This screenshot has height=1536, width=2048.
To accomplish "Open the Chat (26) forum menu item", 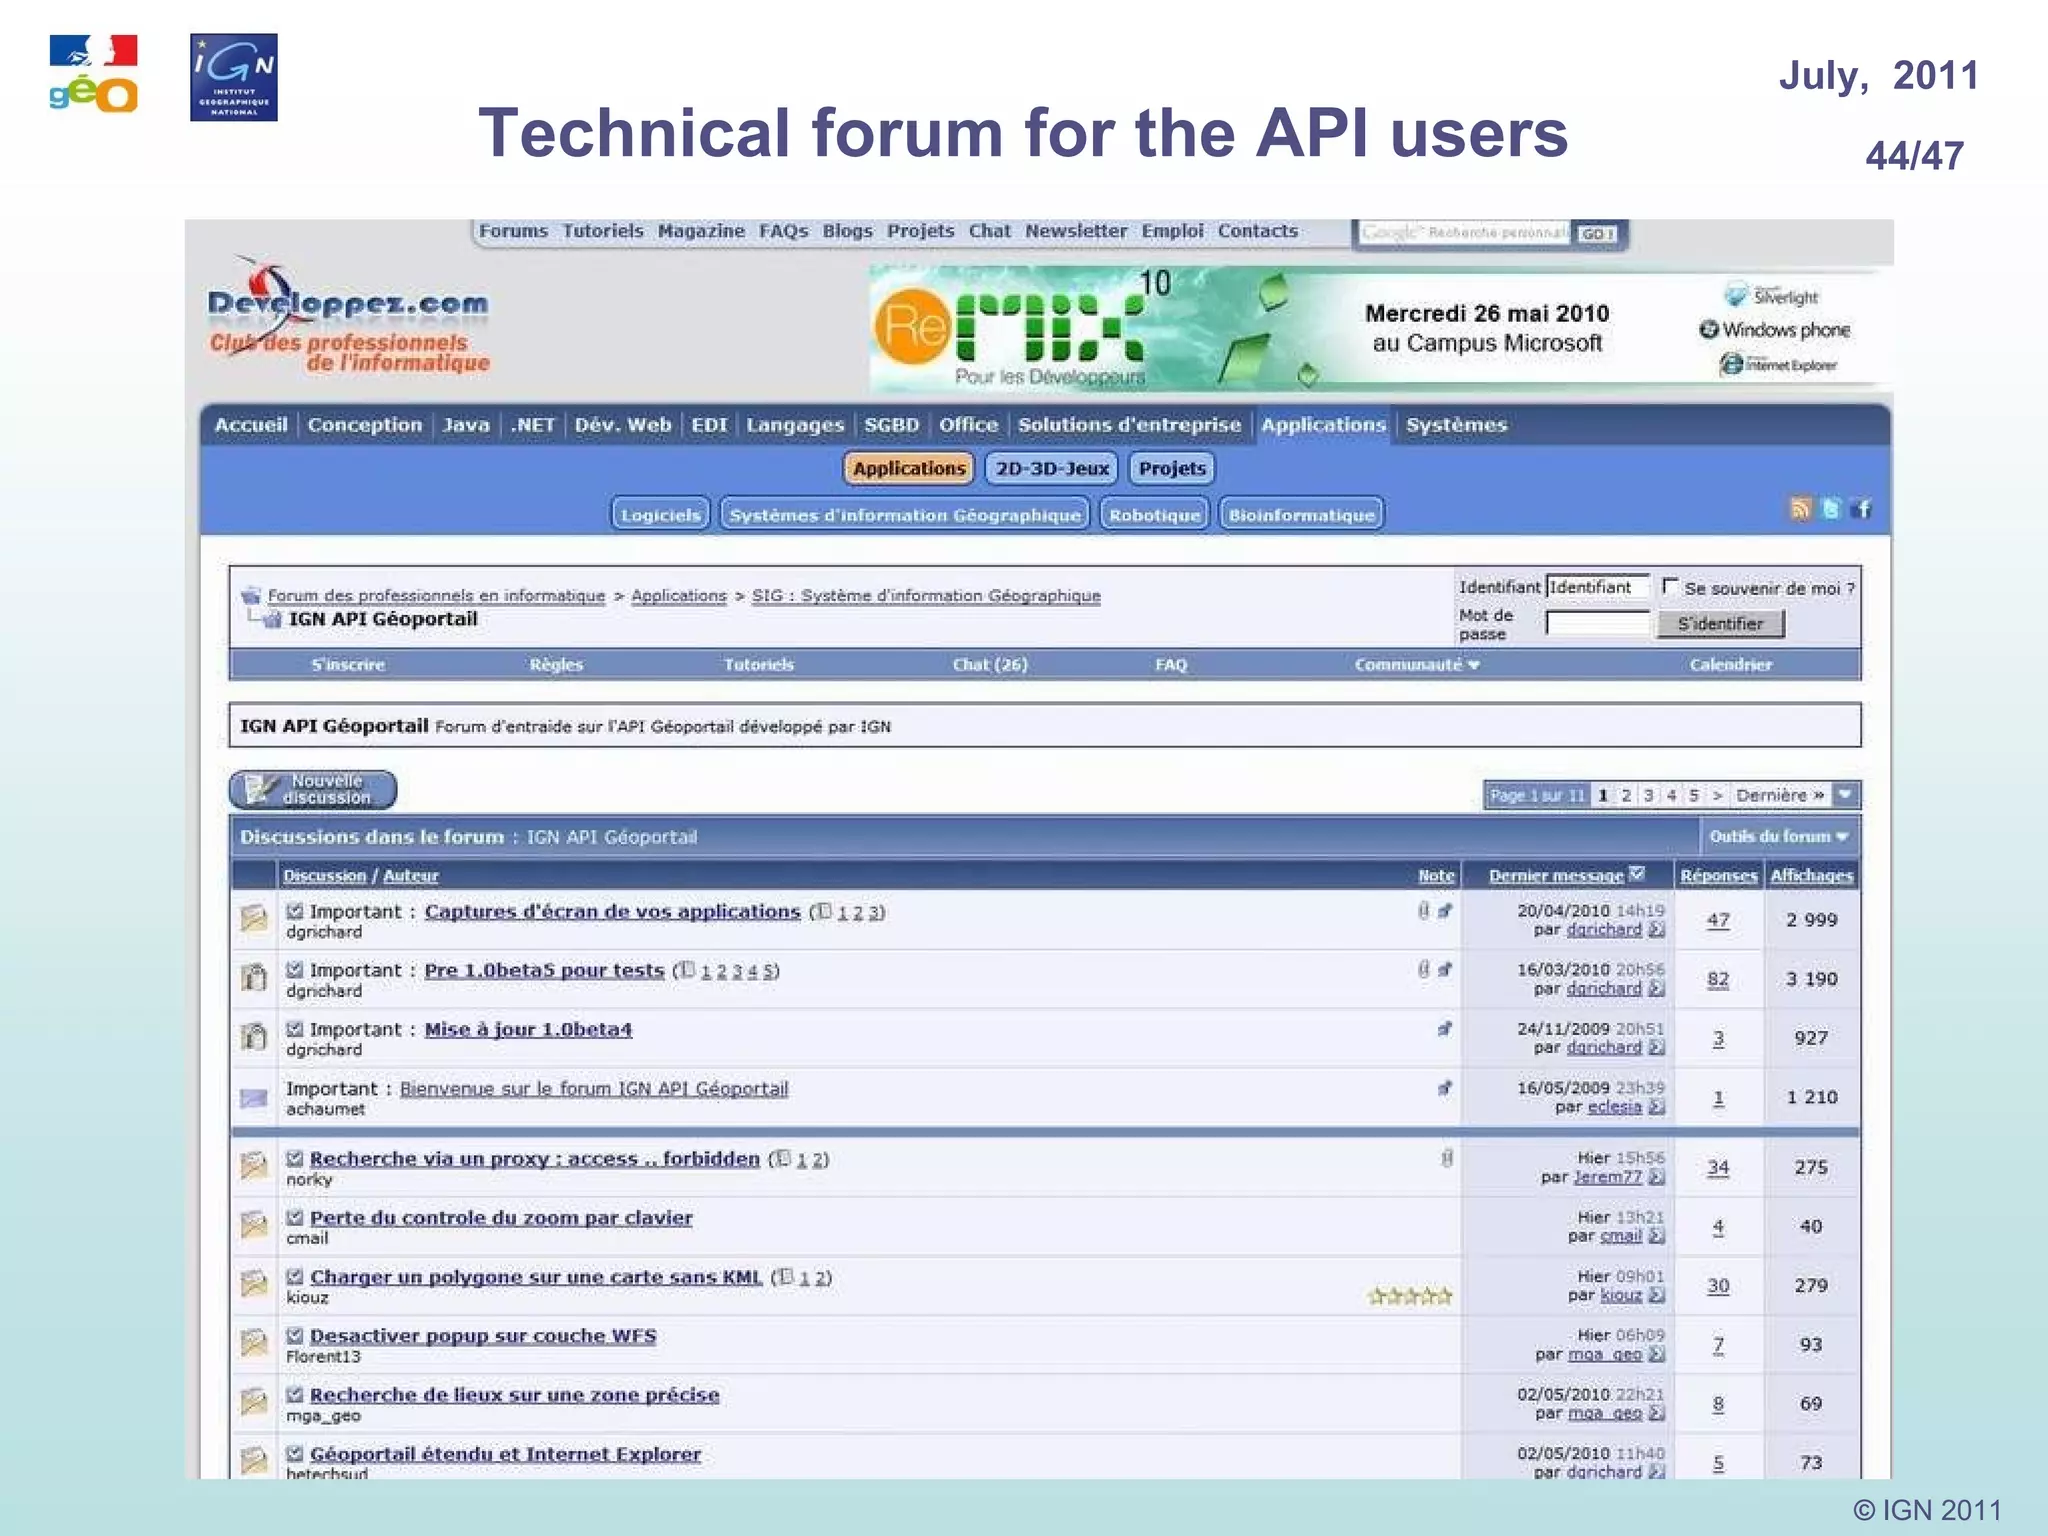I will tap(990, 664).
